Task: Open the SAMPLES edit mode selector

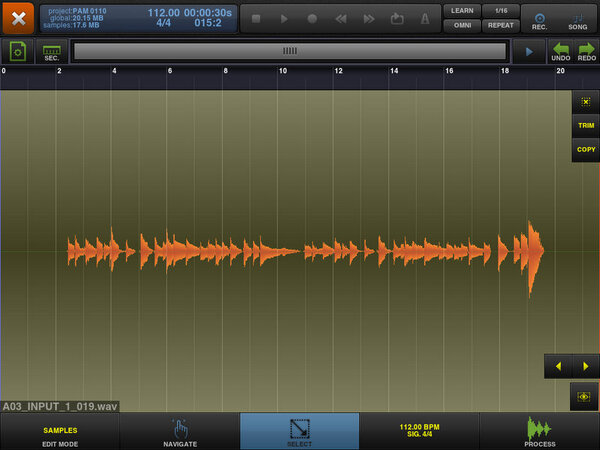Action: [60, 431]
